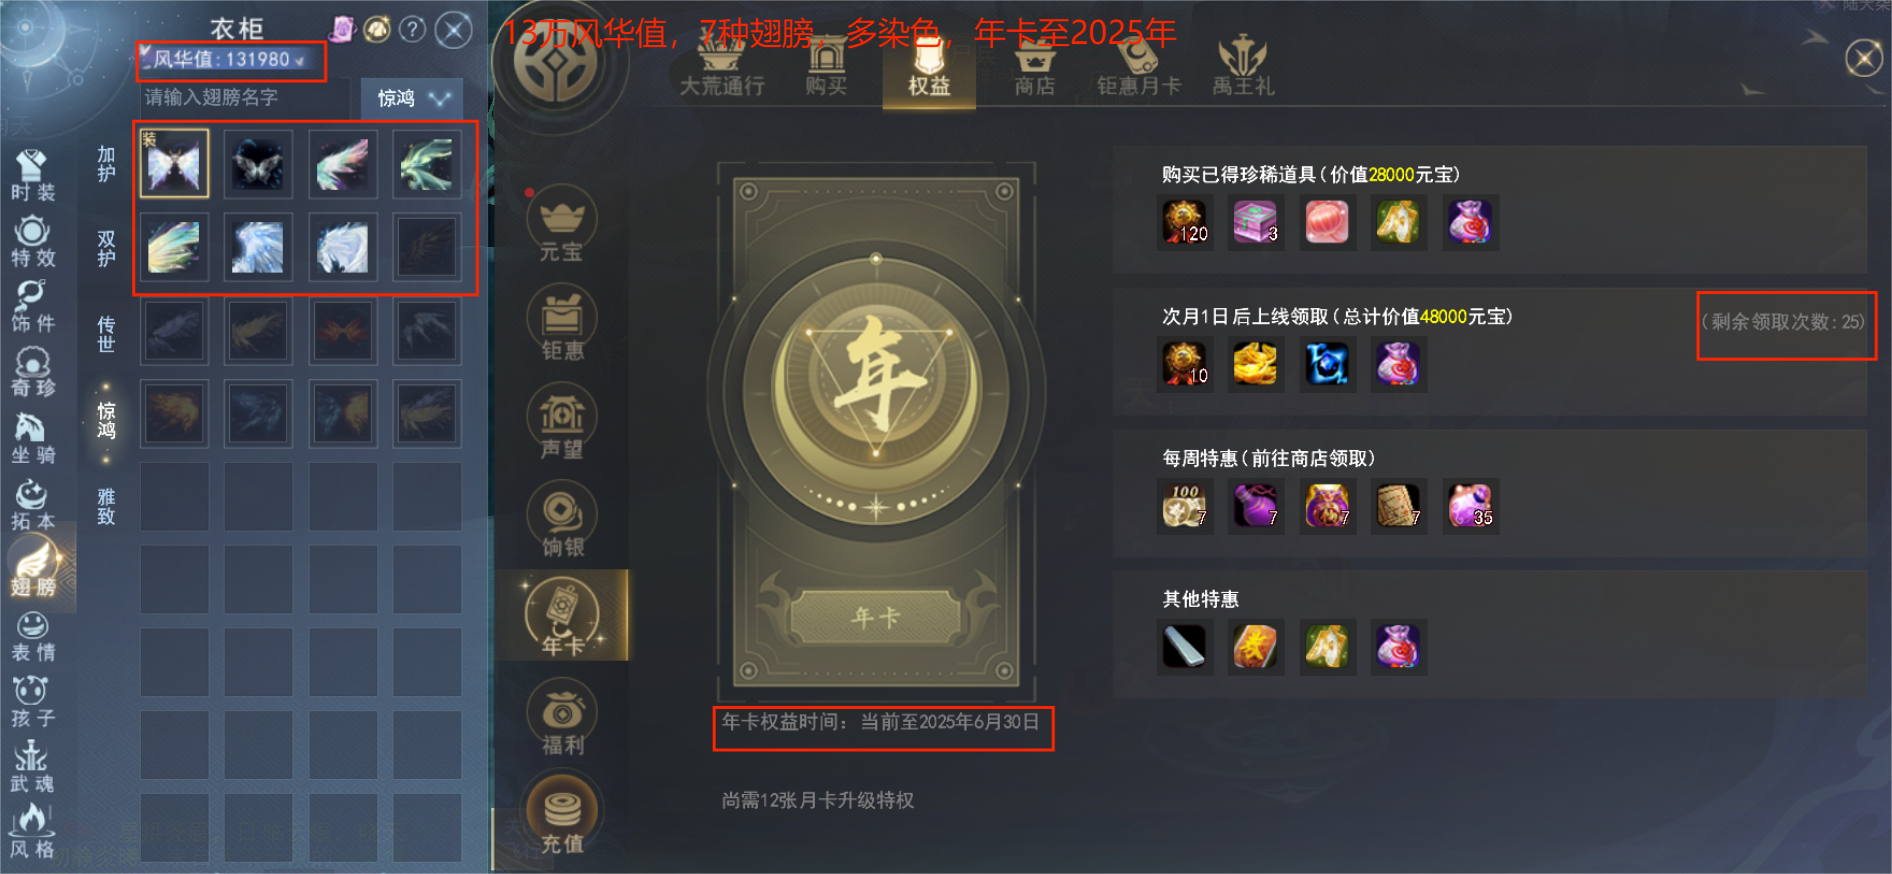Select the 充值 recharge icon
Screen dimensions: 1892x874
(x=561, y=815)
